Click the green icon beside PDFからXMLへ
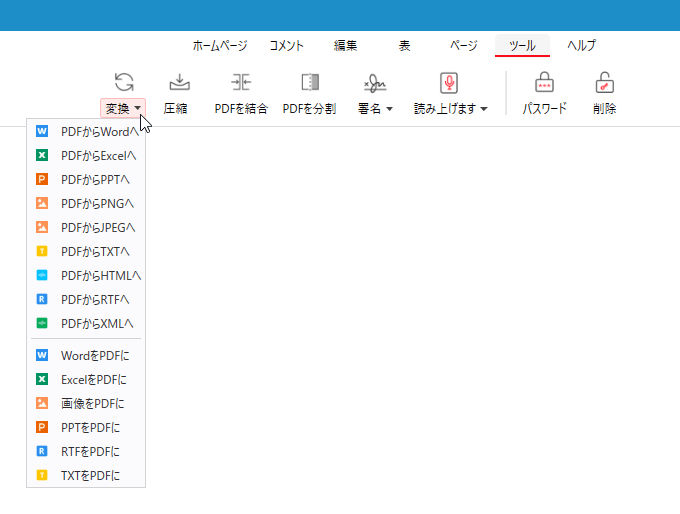The image size is (680, 514). (x=42, y=323)
